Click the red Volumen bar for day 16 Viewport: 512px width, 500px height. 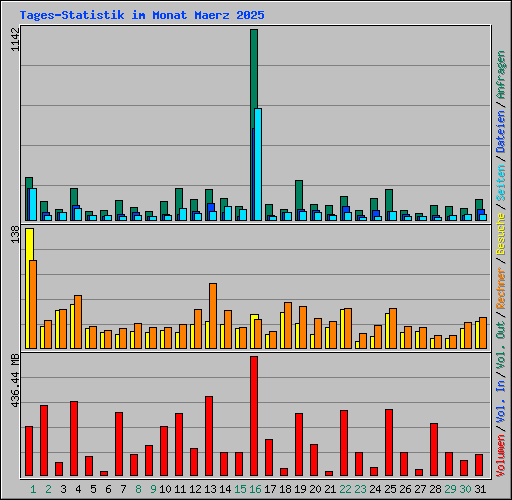point(254,416)
